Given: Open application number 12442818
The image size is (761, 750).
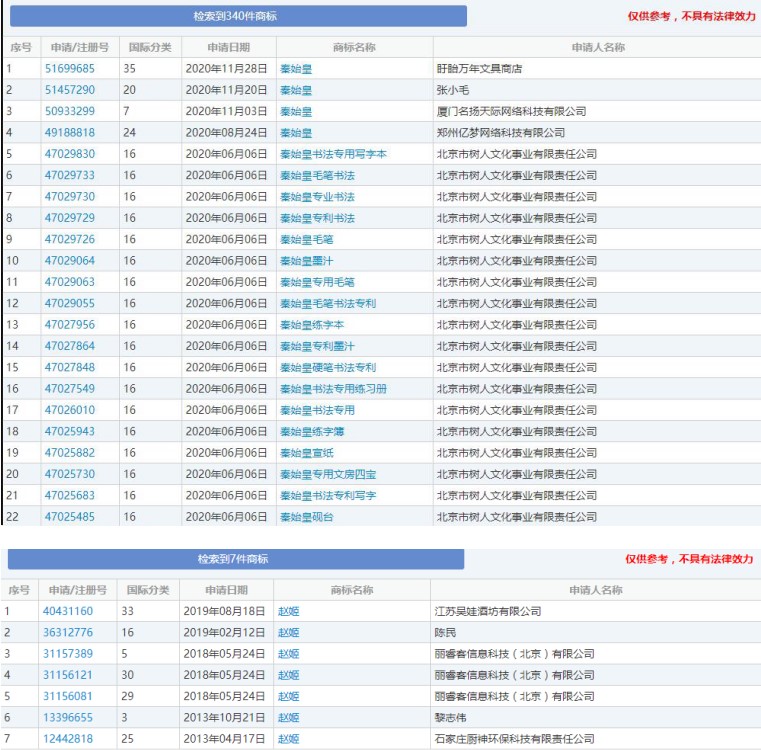Looking at the screenshot, I should click(67, 740).
